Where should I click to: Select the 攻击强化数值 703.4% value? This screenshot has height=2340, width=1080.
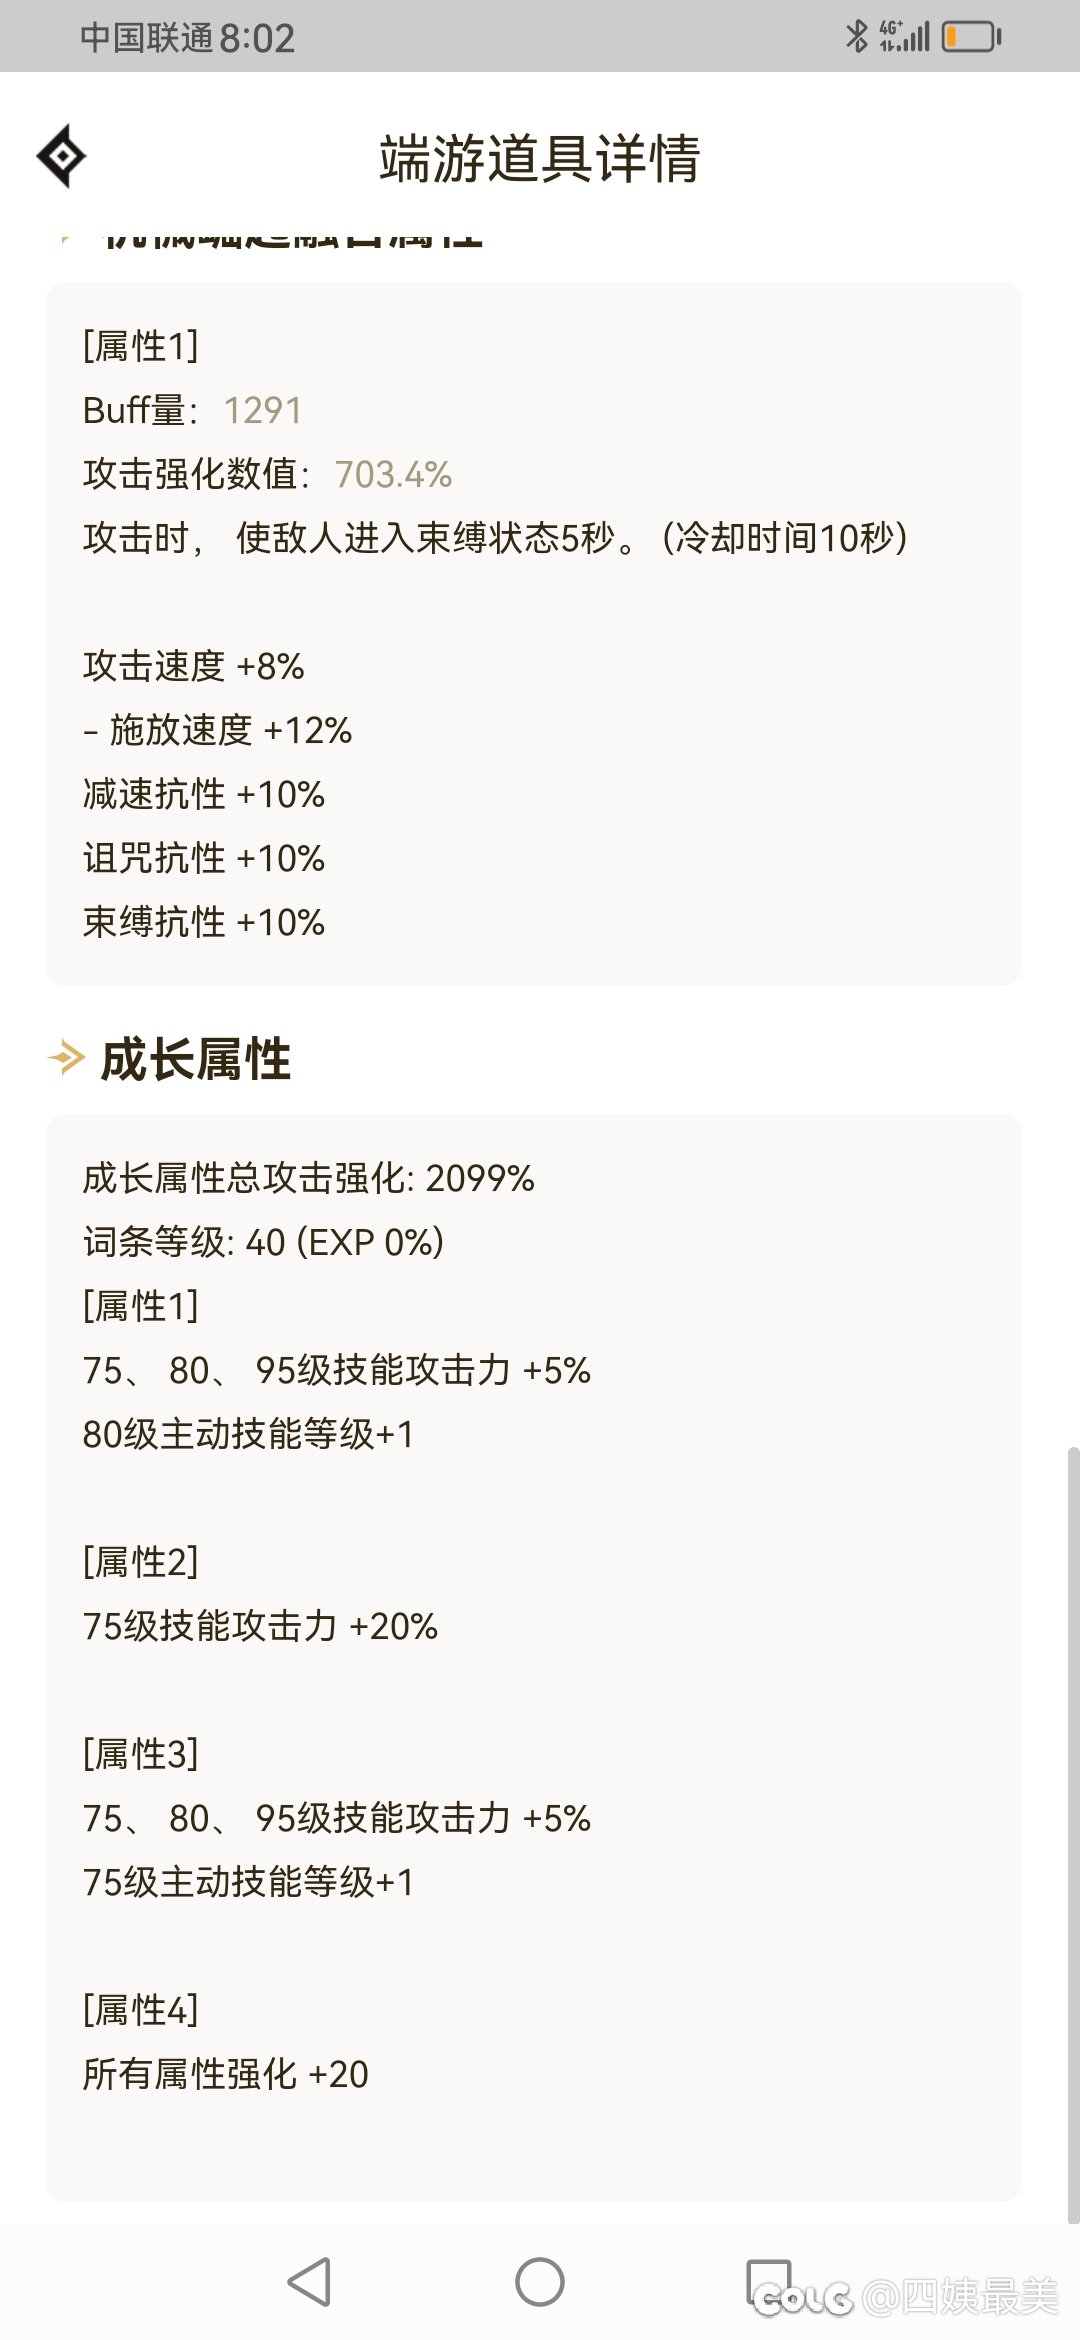tap(393, 474)
